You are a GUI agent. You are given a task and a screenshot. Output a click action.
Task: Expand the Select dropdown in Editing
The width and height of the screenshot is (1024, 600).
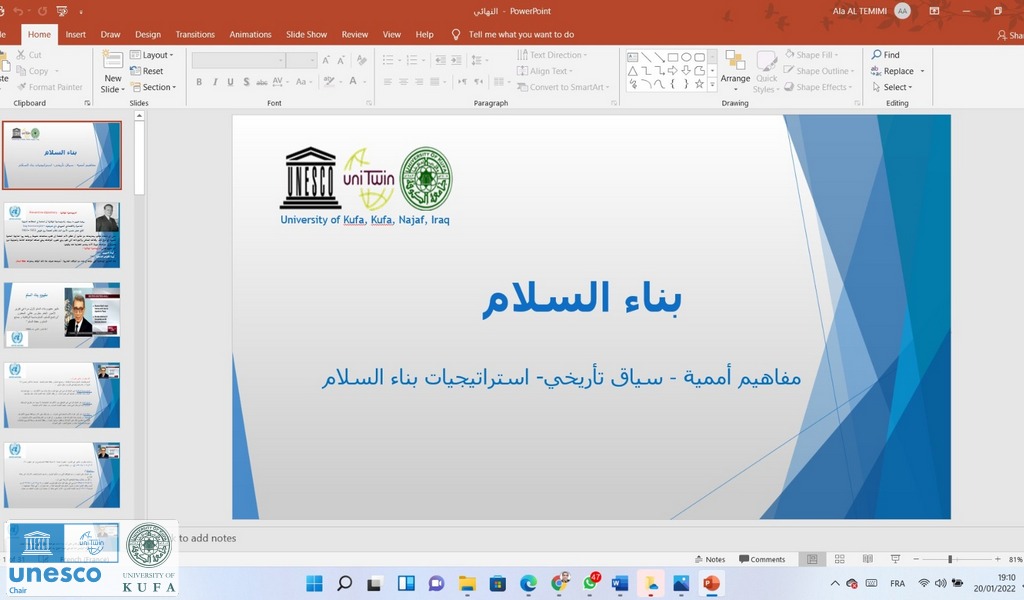point(897,87)
